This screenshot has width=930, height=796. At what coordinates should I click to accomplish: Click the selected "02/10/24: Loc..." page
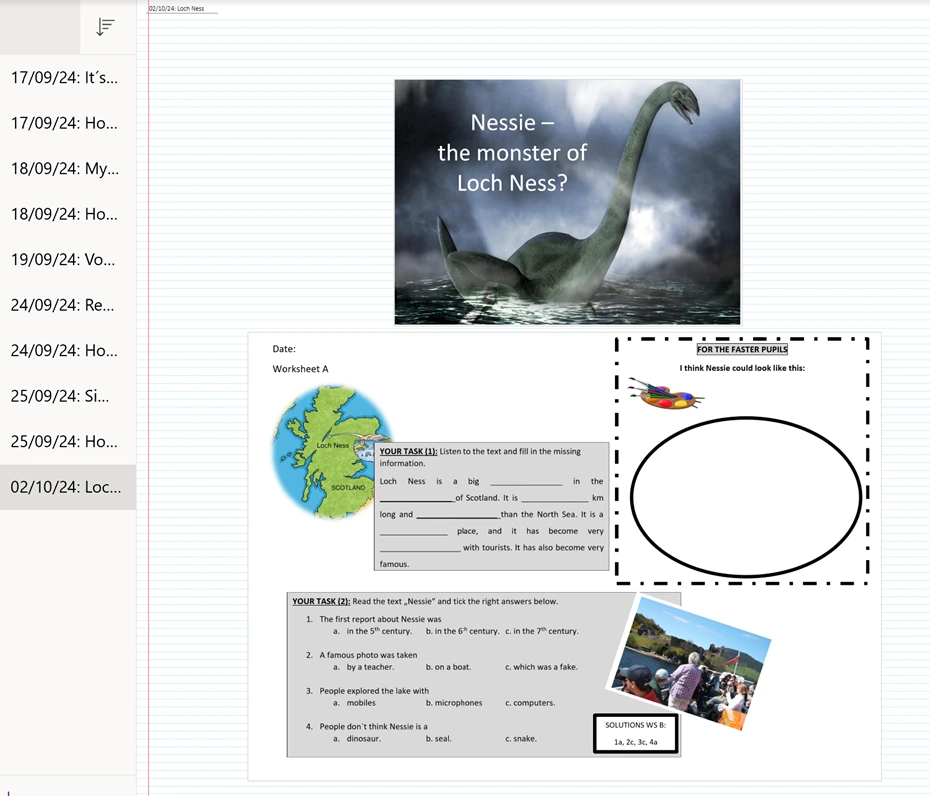click(x=65, y=488)
